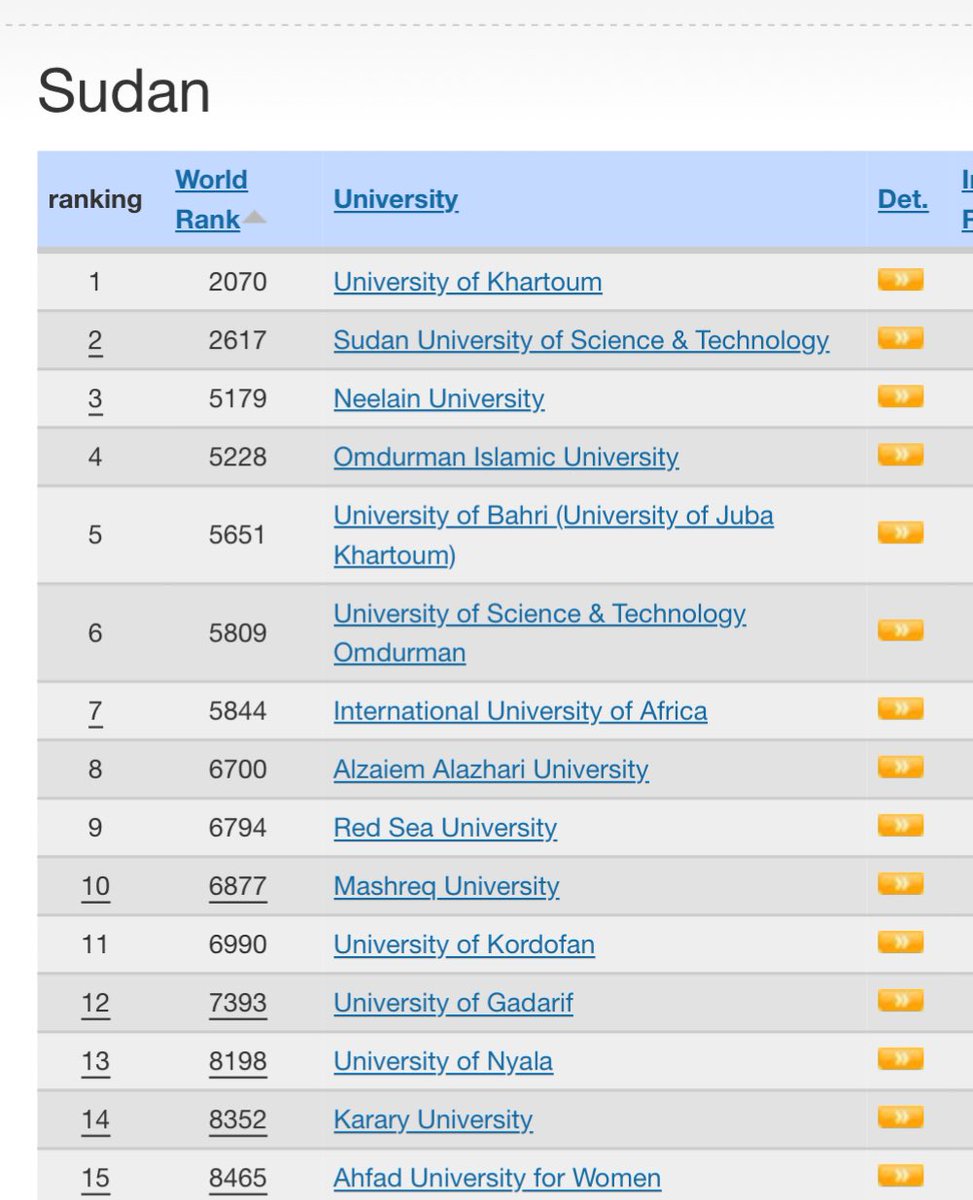Open Mashreq University link

click(x=446, y=886)
